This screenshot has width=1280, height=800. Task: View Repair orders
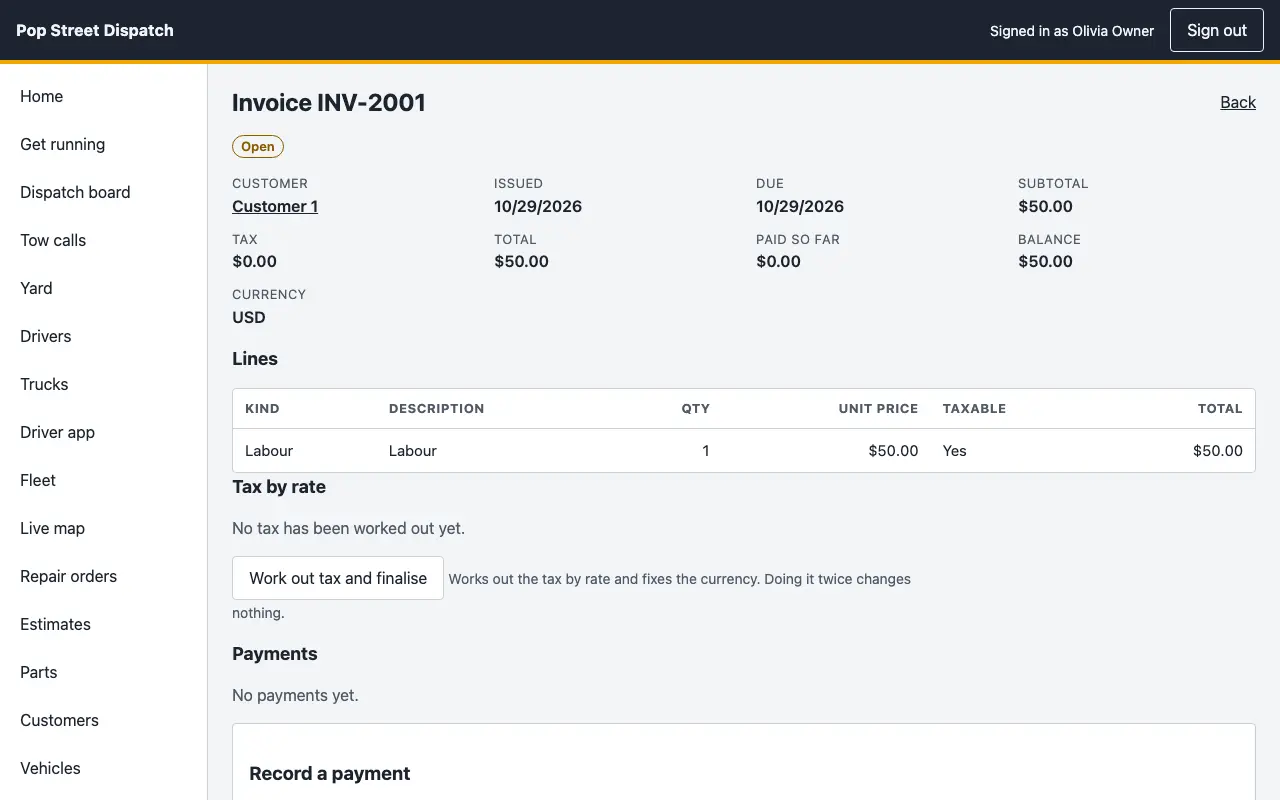point(68,576)
